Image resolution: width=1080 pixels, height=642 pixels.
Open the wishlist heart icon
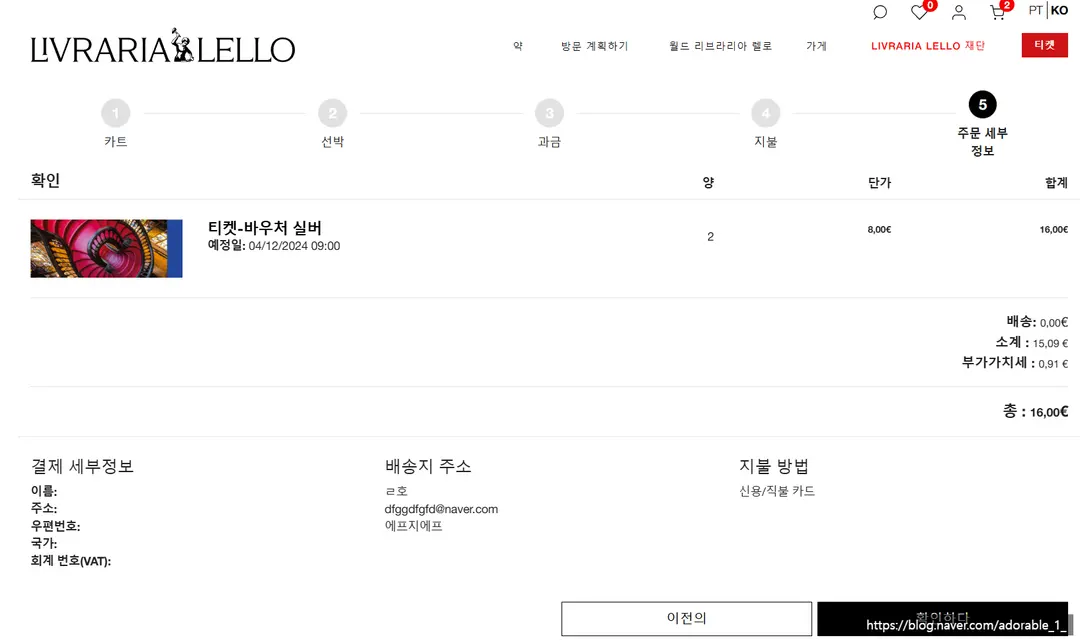[x=919, y=12]
